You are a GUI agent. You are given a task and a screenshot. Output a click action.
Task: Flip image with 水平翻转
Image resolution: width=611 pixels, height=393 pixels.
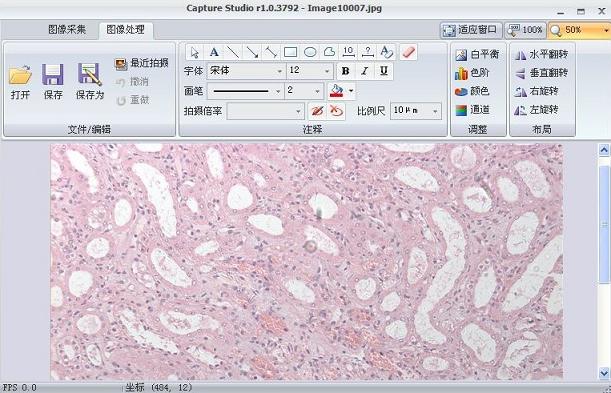coord(541,55)
